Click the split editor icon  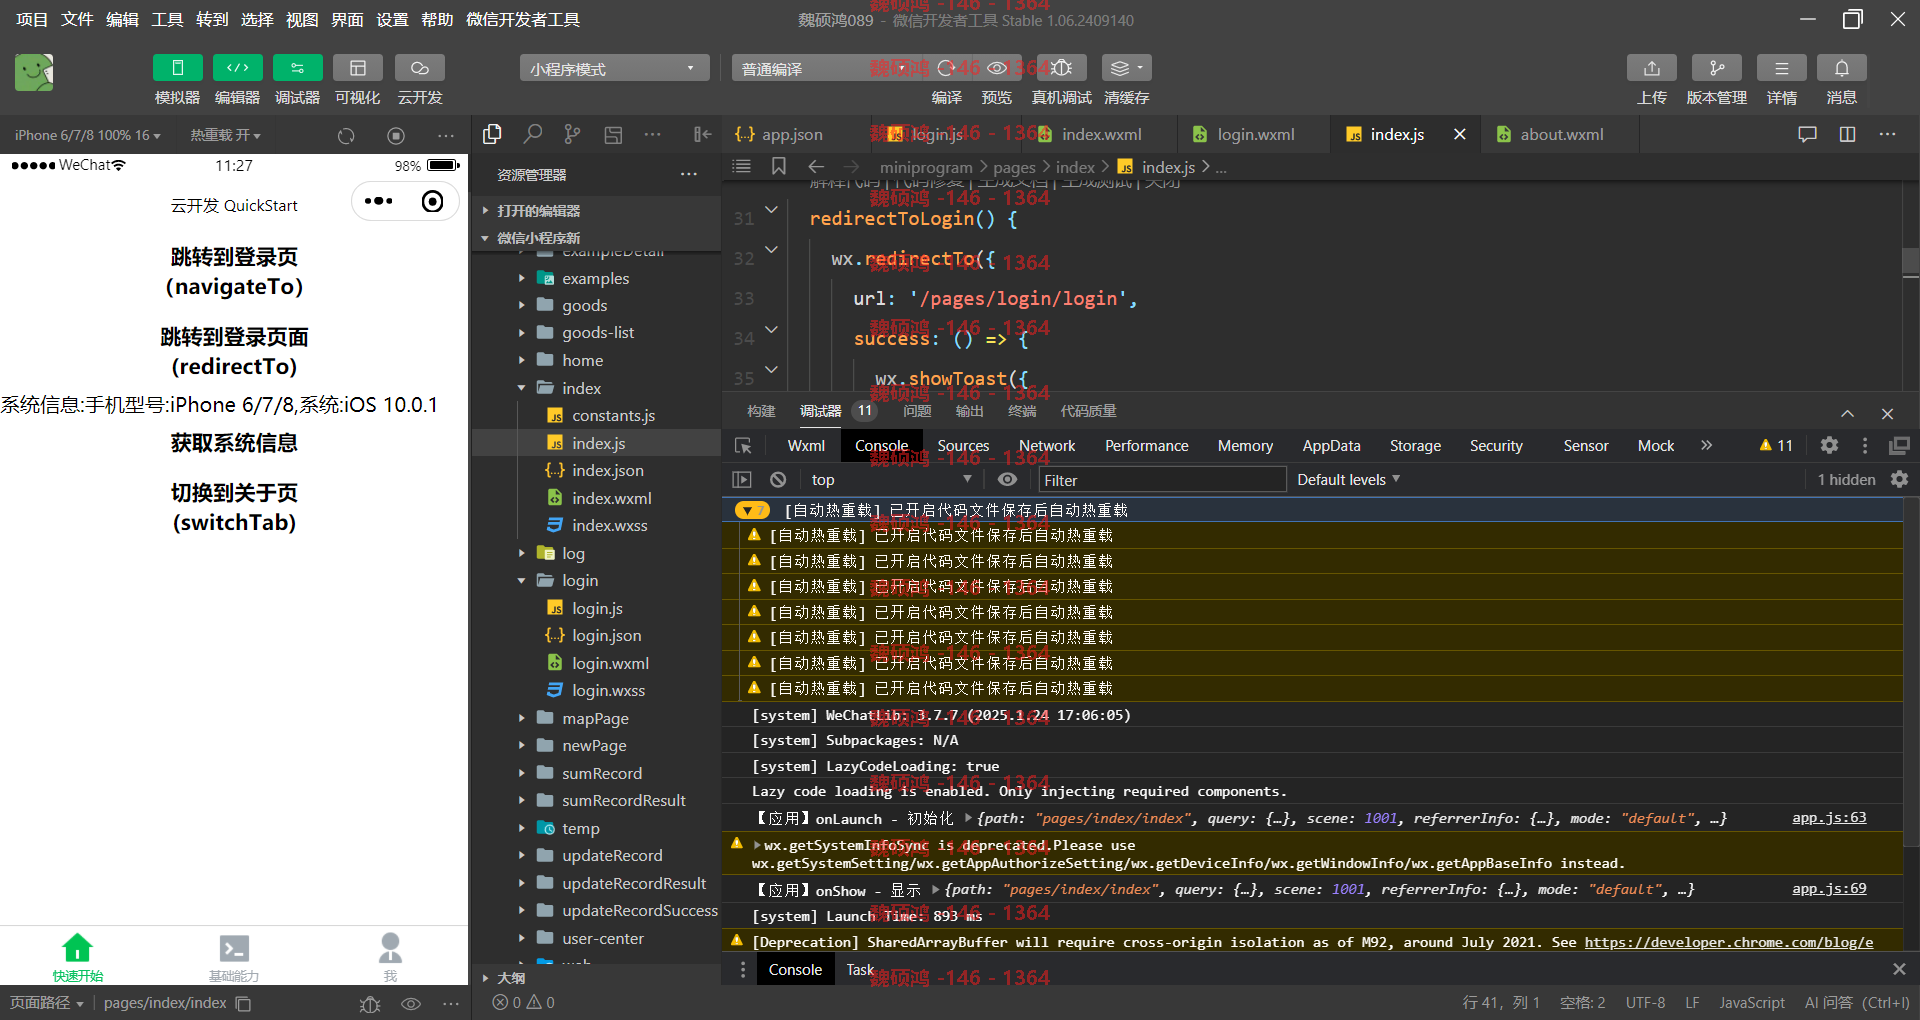pos(1847,134)
